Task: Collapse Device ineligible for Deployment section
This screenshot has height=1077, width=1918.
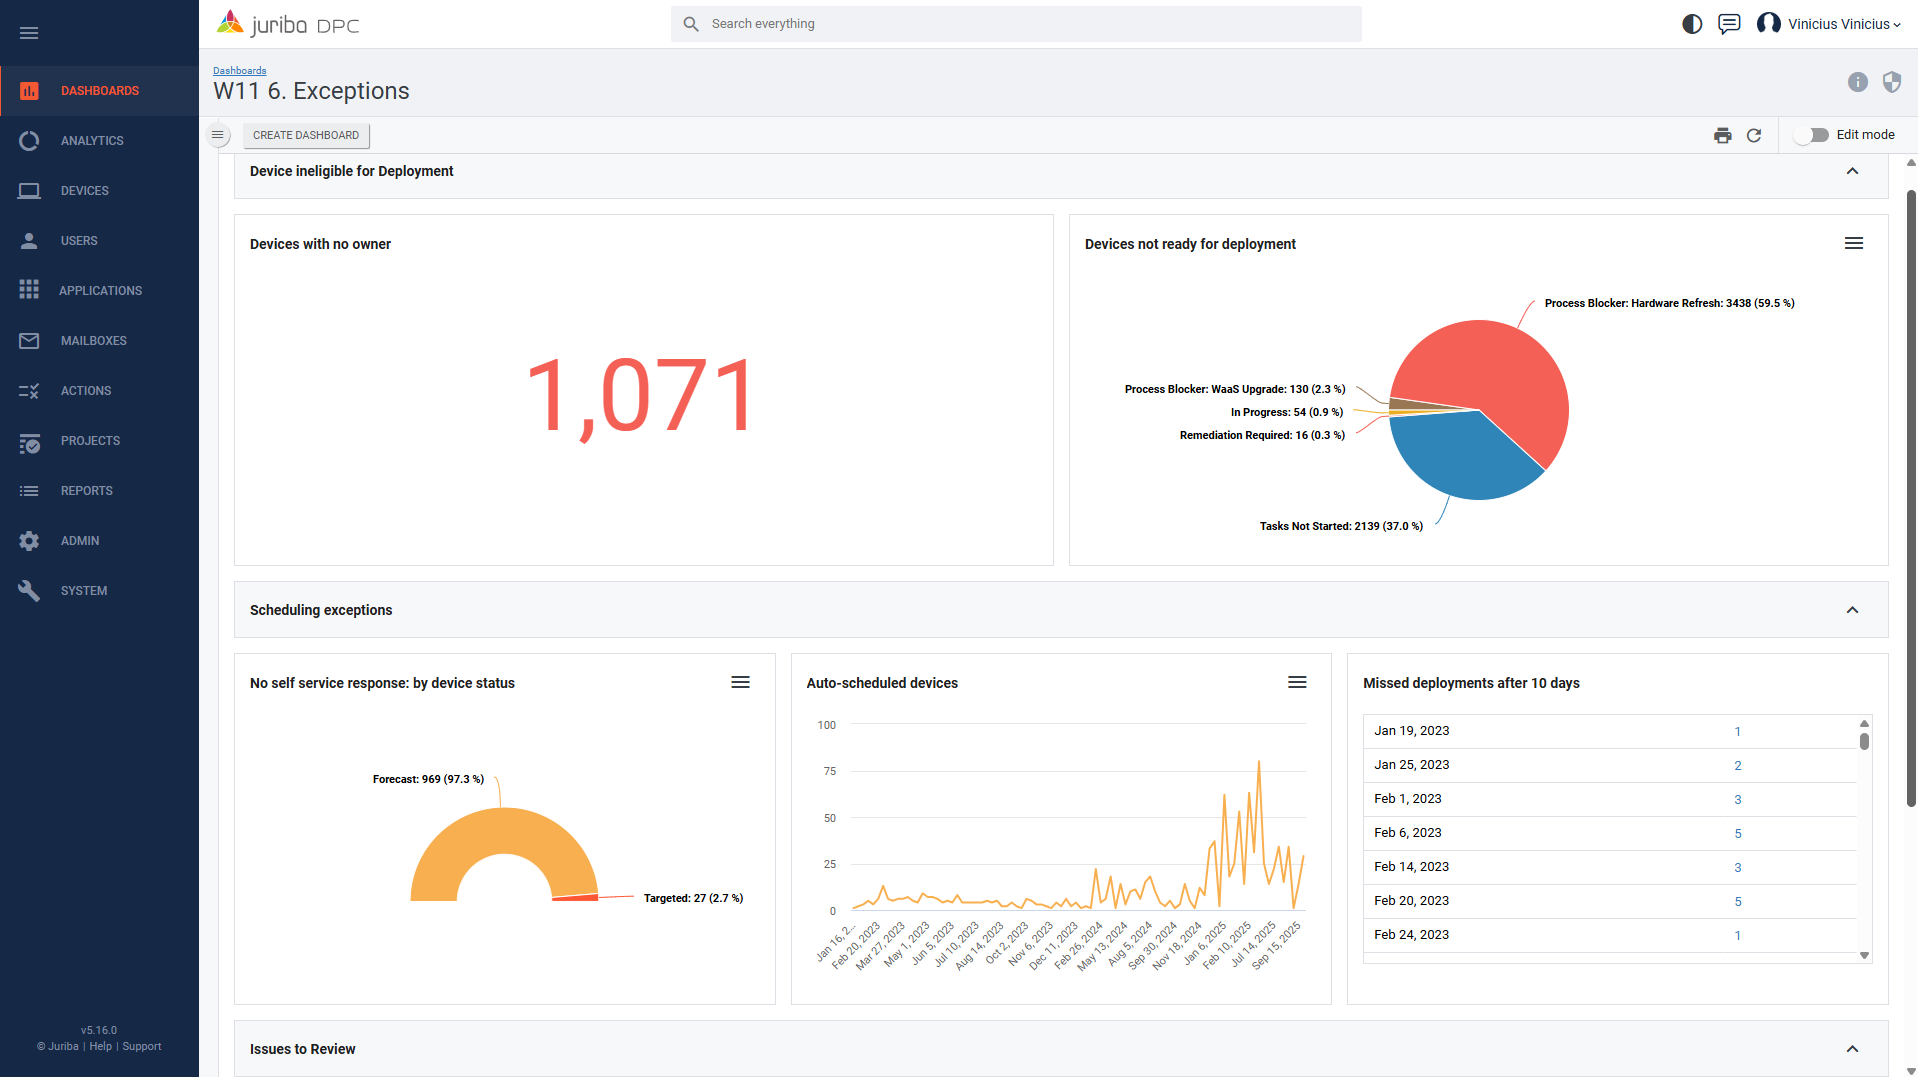Action: (x=1852, y=171)
